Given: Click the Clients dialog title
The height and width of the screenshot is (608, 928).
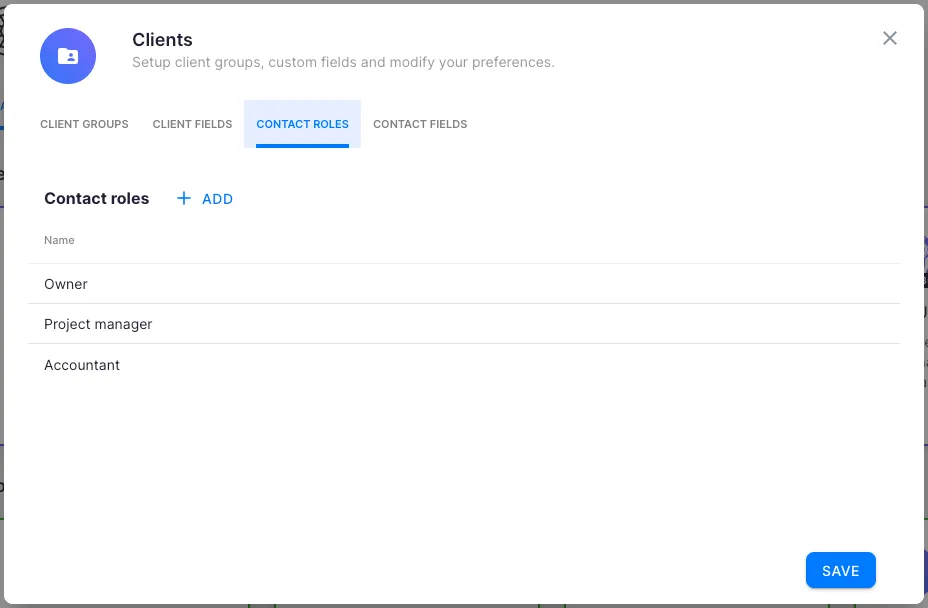Looking at the screenshot, I should pyautogui.click(x=163, y=40).
